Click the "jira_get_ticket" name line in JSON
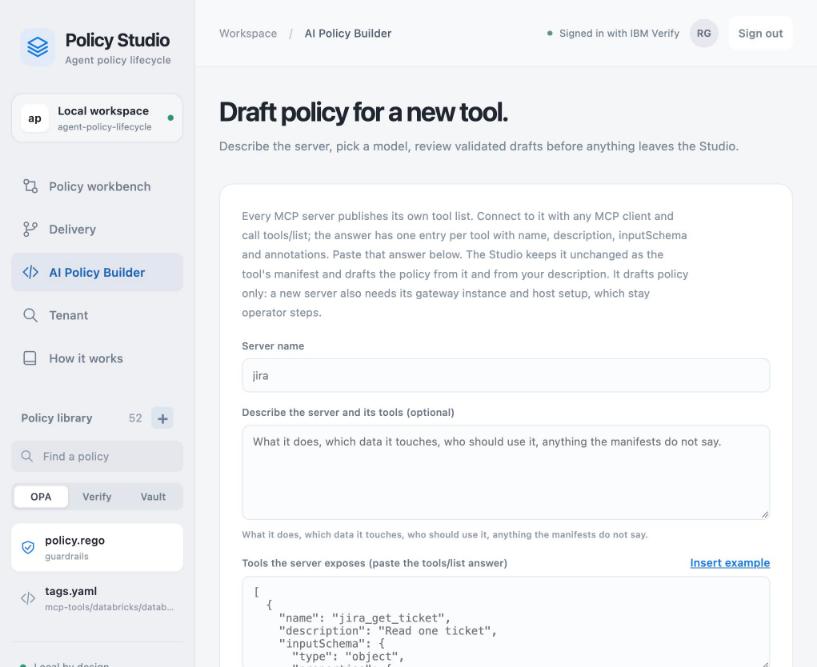 (x=365, y=618)
